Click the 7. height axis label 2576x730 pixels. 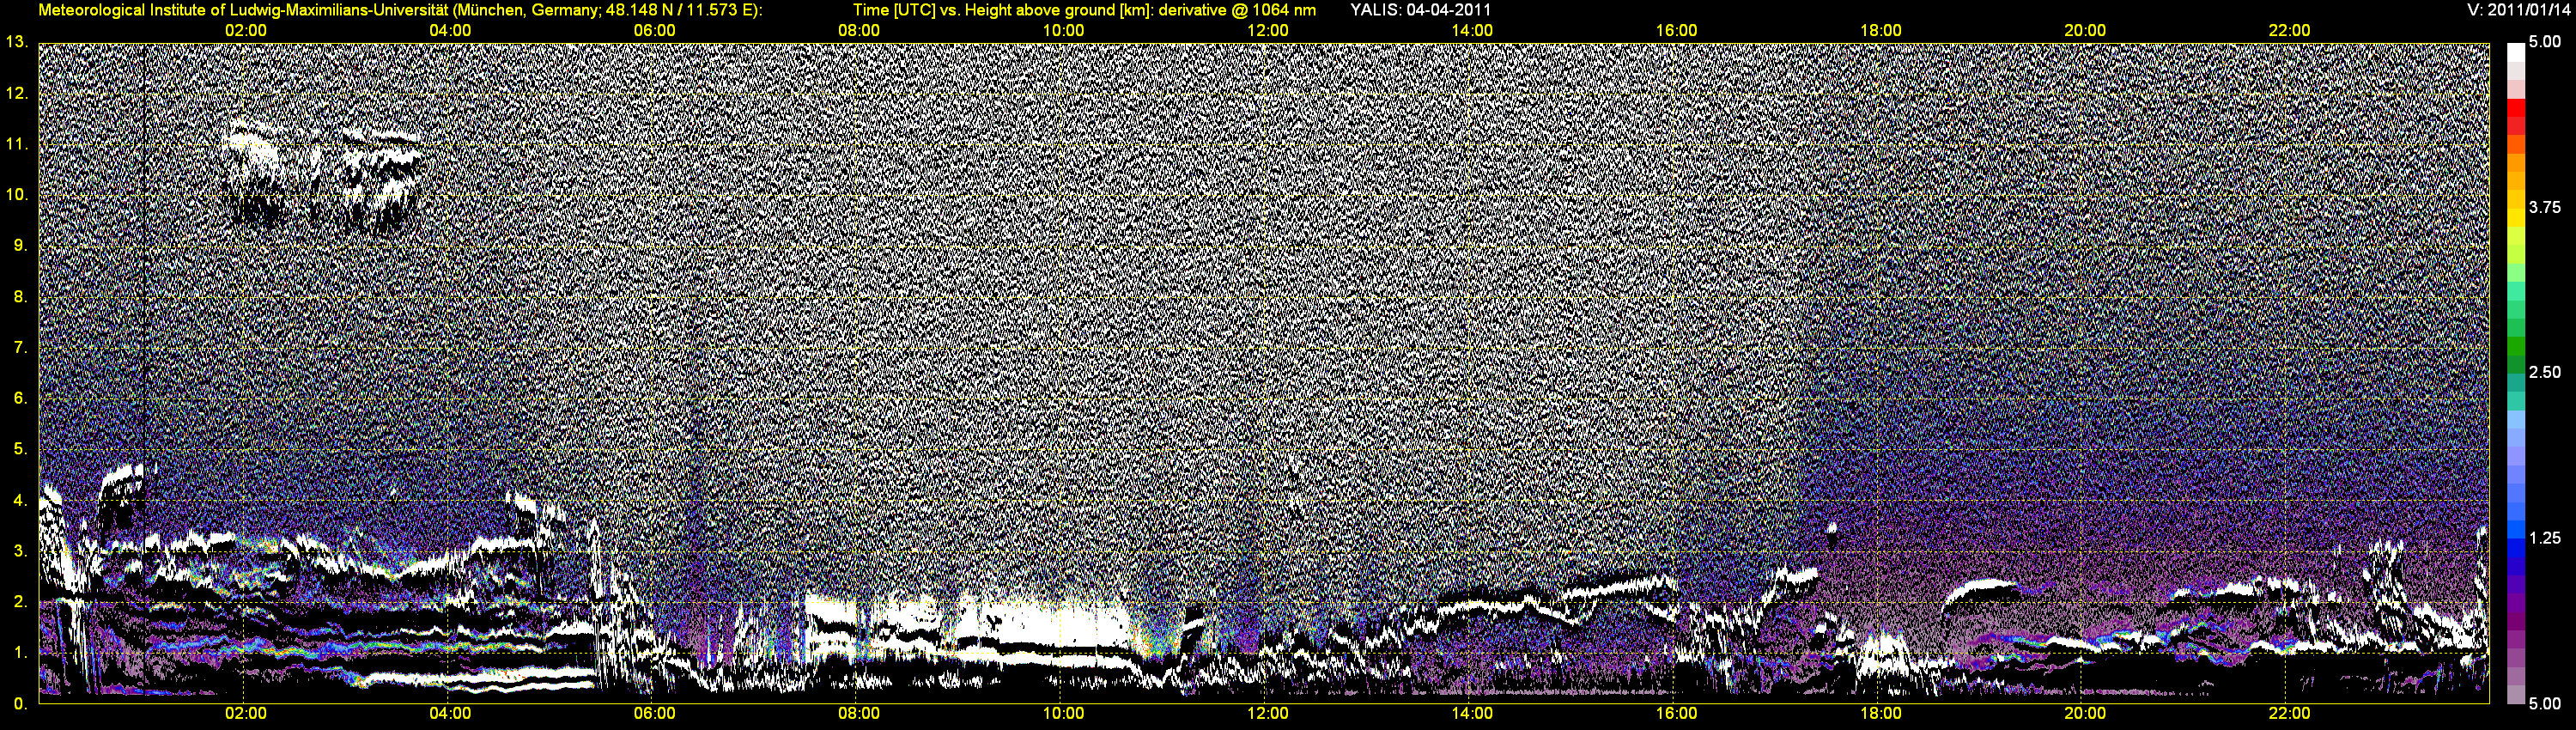pyautogui.click(x=20, y=347)
